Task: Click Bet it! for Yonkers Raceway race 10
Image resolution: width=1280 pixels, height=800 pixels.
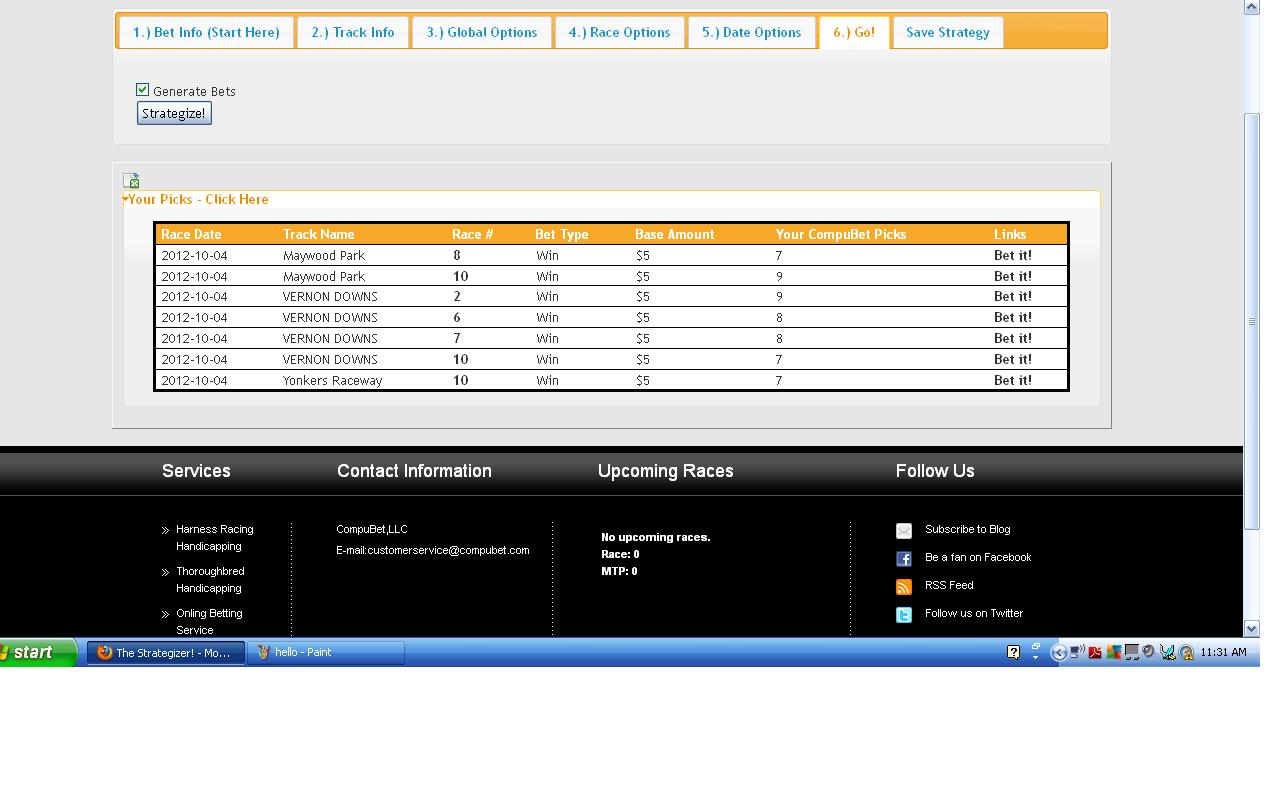Action: click(1012, 380)
